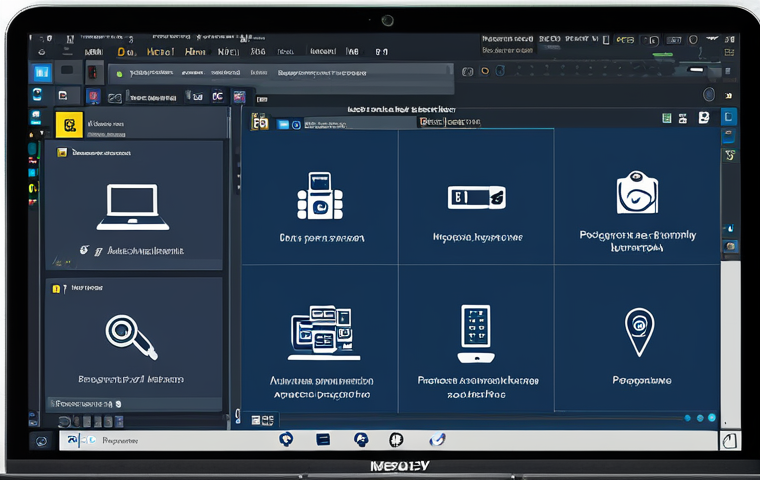Open the backpack icon tile
This screenshot has width=760, height=480.
point(637,196)
